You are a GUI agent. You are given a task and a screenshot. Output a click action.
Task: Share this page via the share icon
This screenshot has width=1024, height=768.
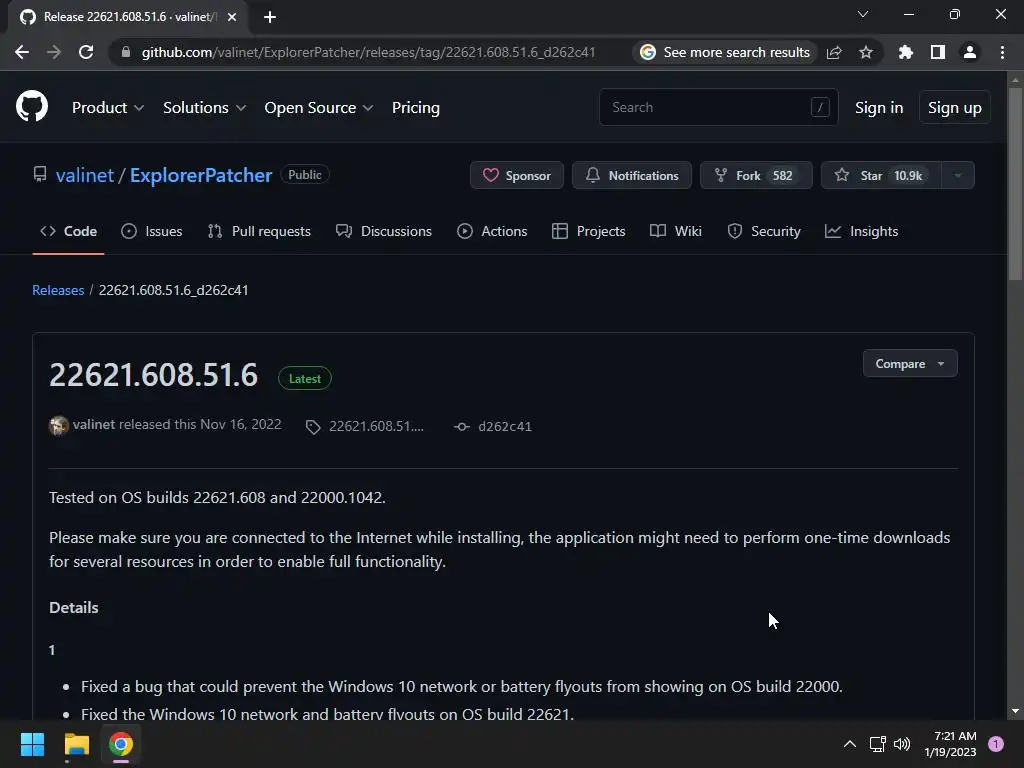coord(834,52)
